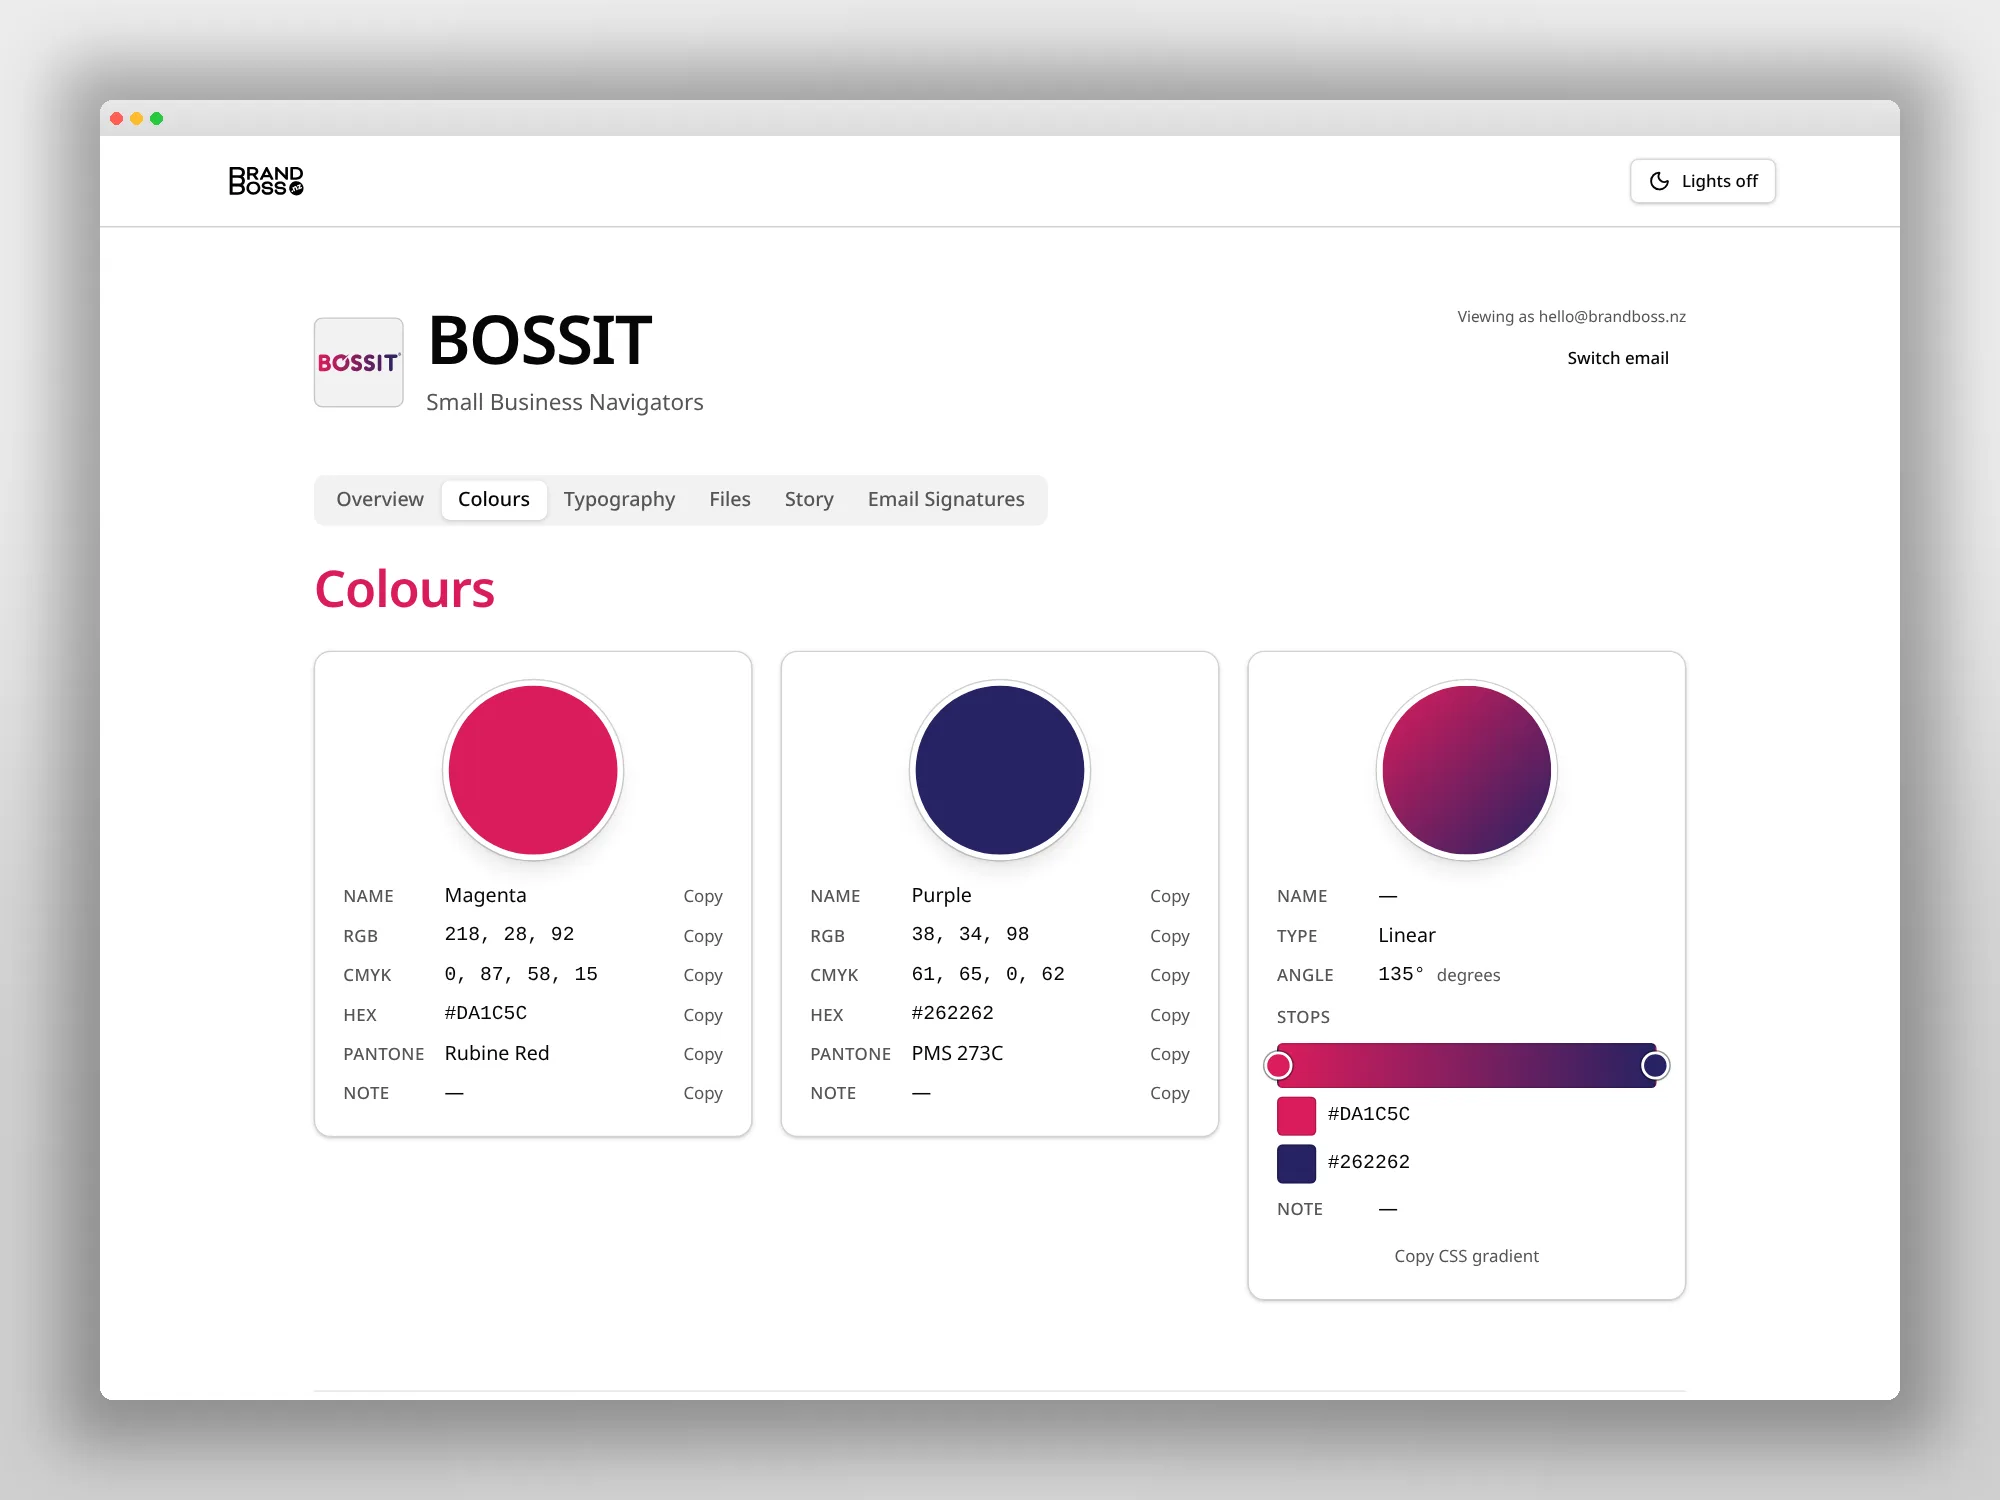Screen dimensions: 2000x1500
Task: Click the Linear gradient type text
Action: 1406,935
